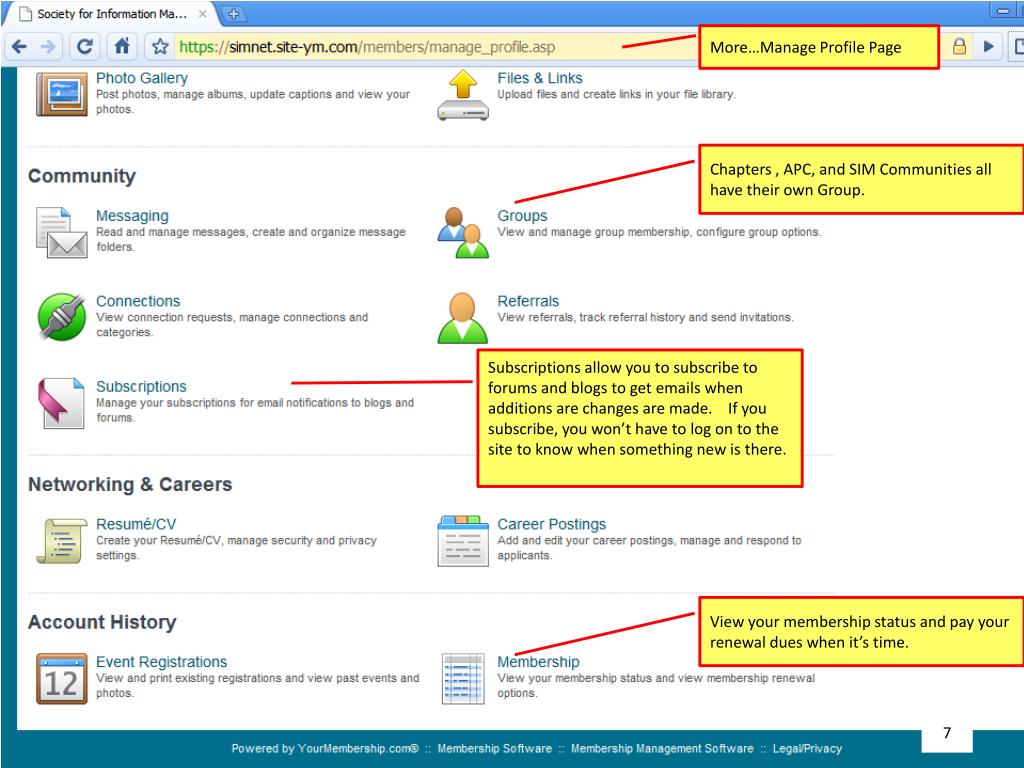
Task: Click the browser back arrow
Action: [20, 46]
